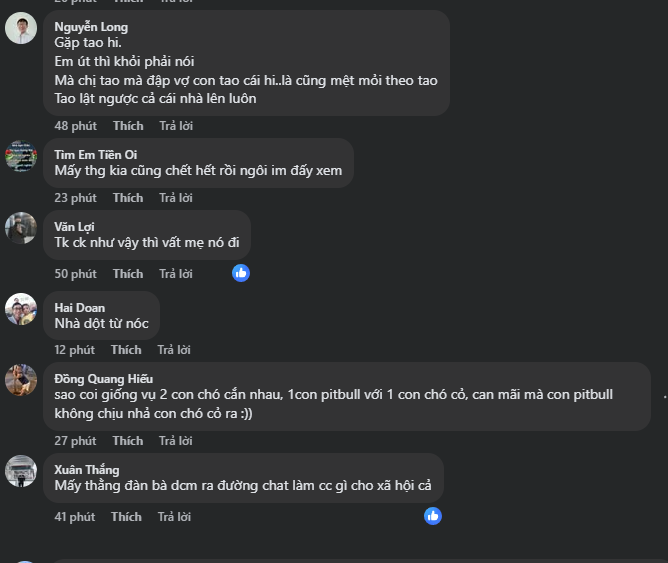View like reaction on Xuân Thắng's comment
This screenshot has height=563, width=668.
(x=433, y=516)
